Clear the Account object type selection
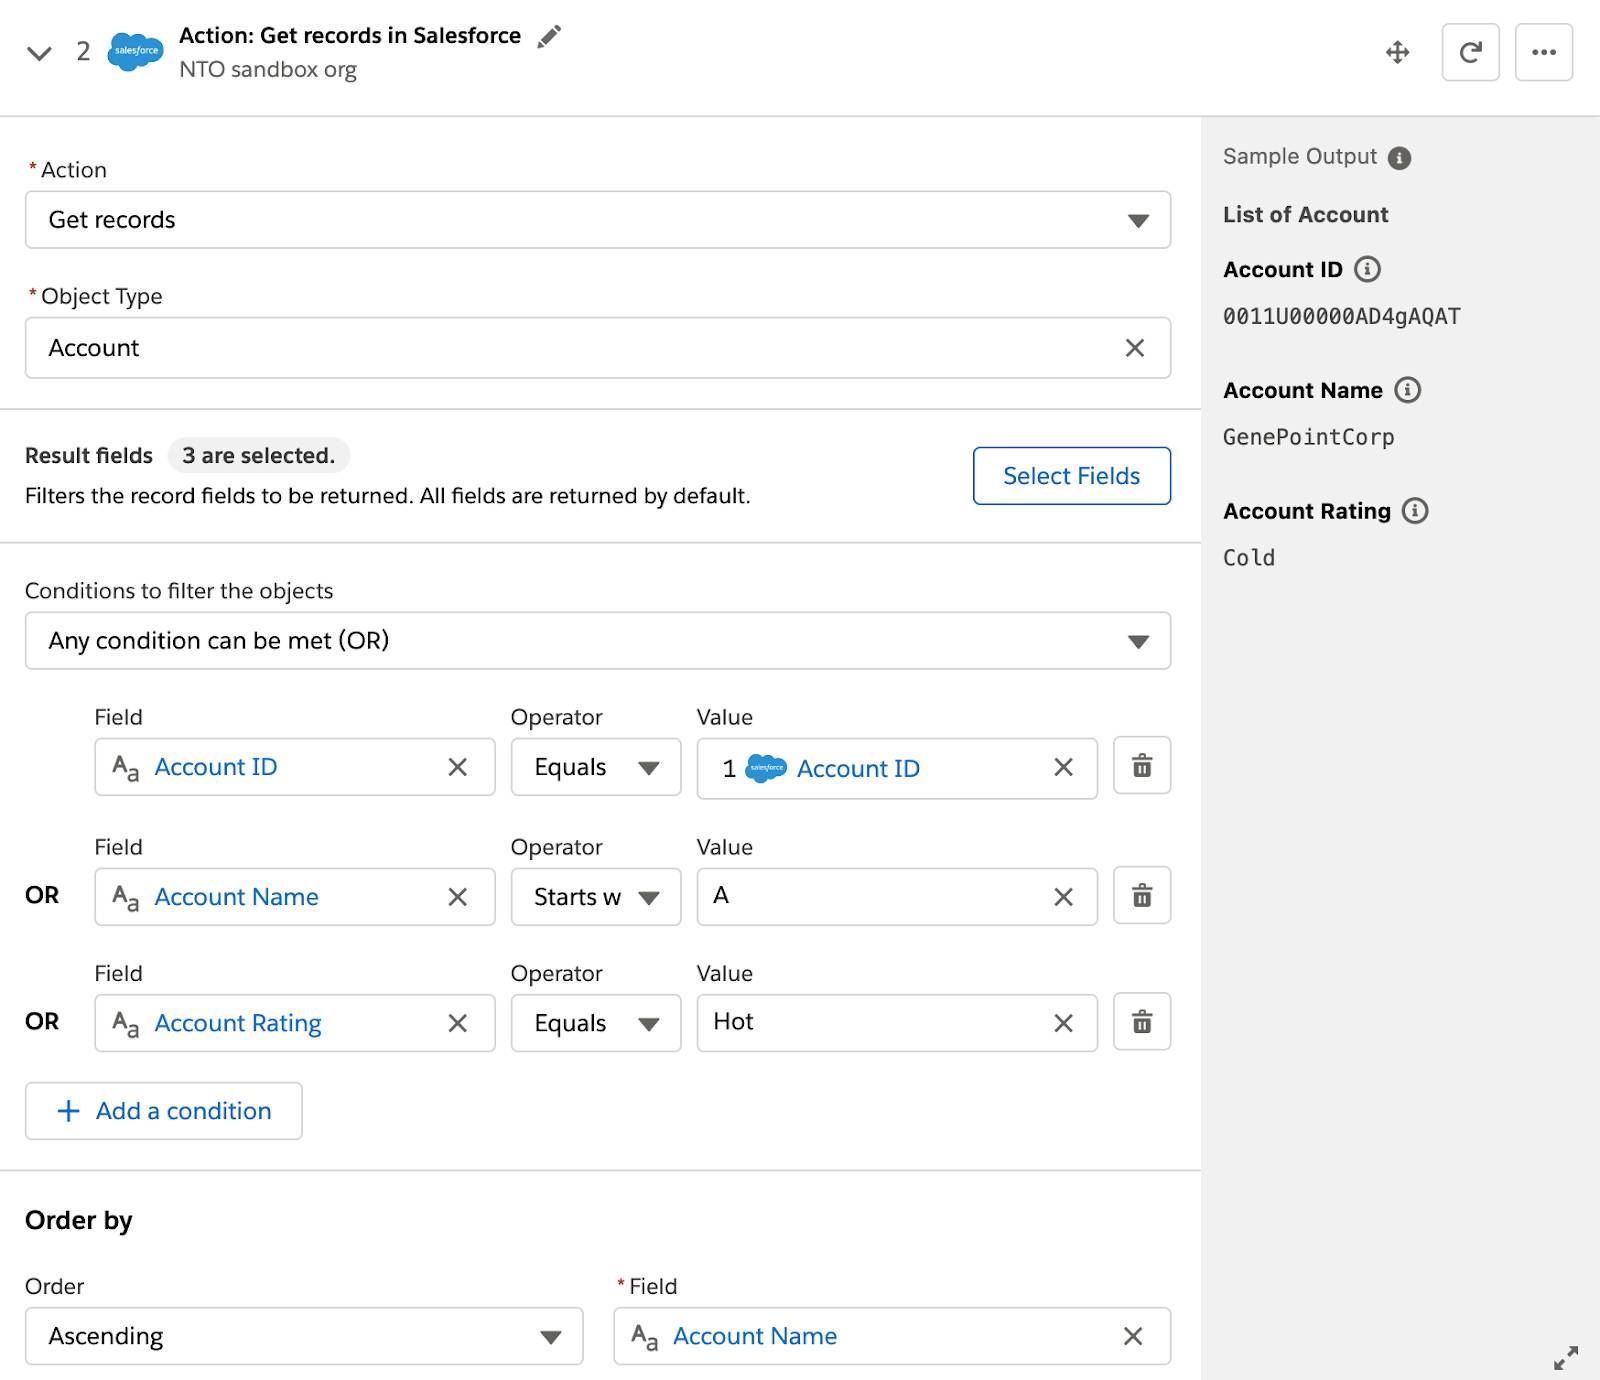 coord(1135,348)
